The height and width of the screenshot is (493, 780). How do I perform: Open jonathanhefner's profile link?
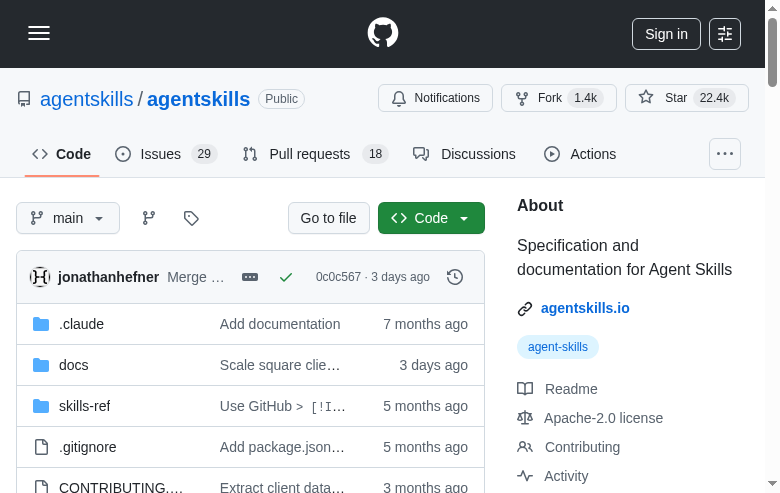tap(108, 277)
